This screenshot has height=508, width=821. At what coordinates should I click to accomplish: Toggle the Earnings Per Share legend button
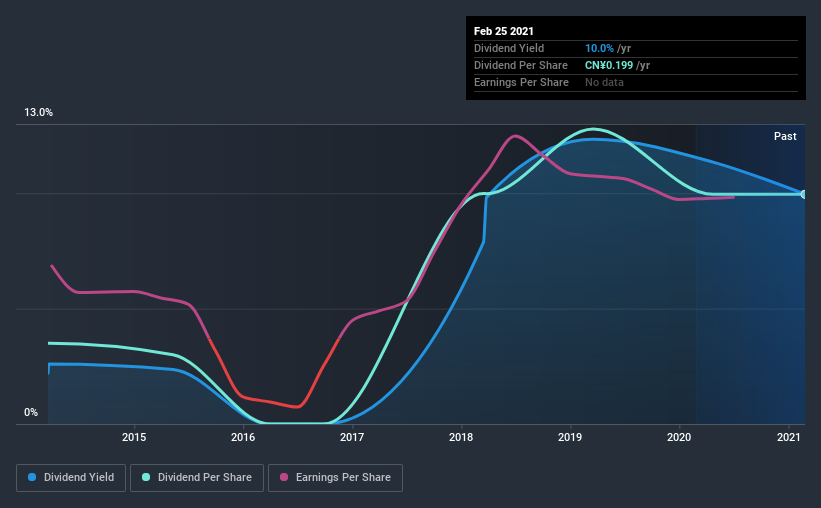pos(335,478)
